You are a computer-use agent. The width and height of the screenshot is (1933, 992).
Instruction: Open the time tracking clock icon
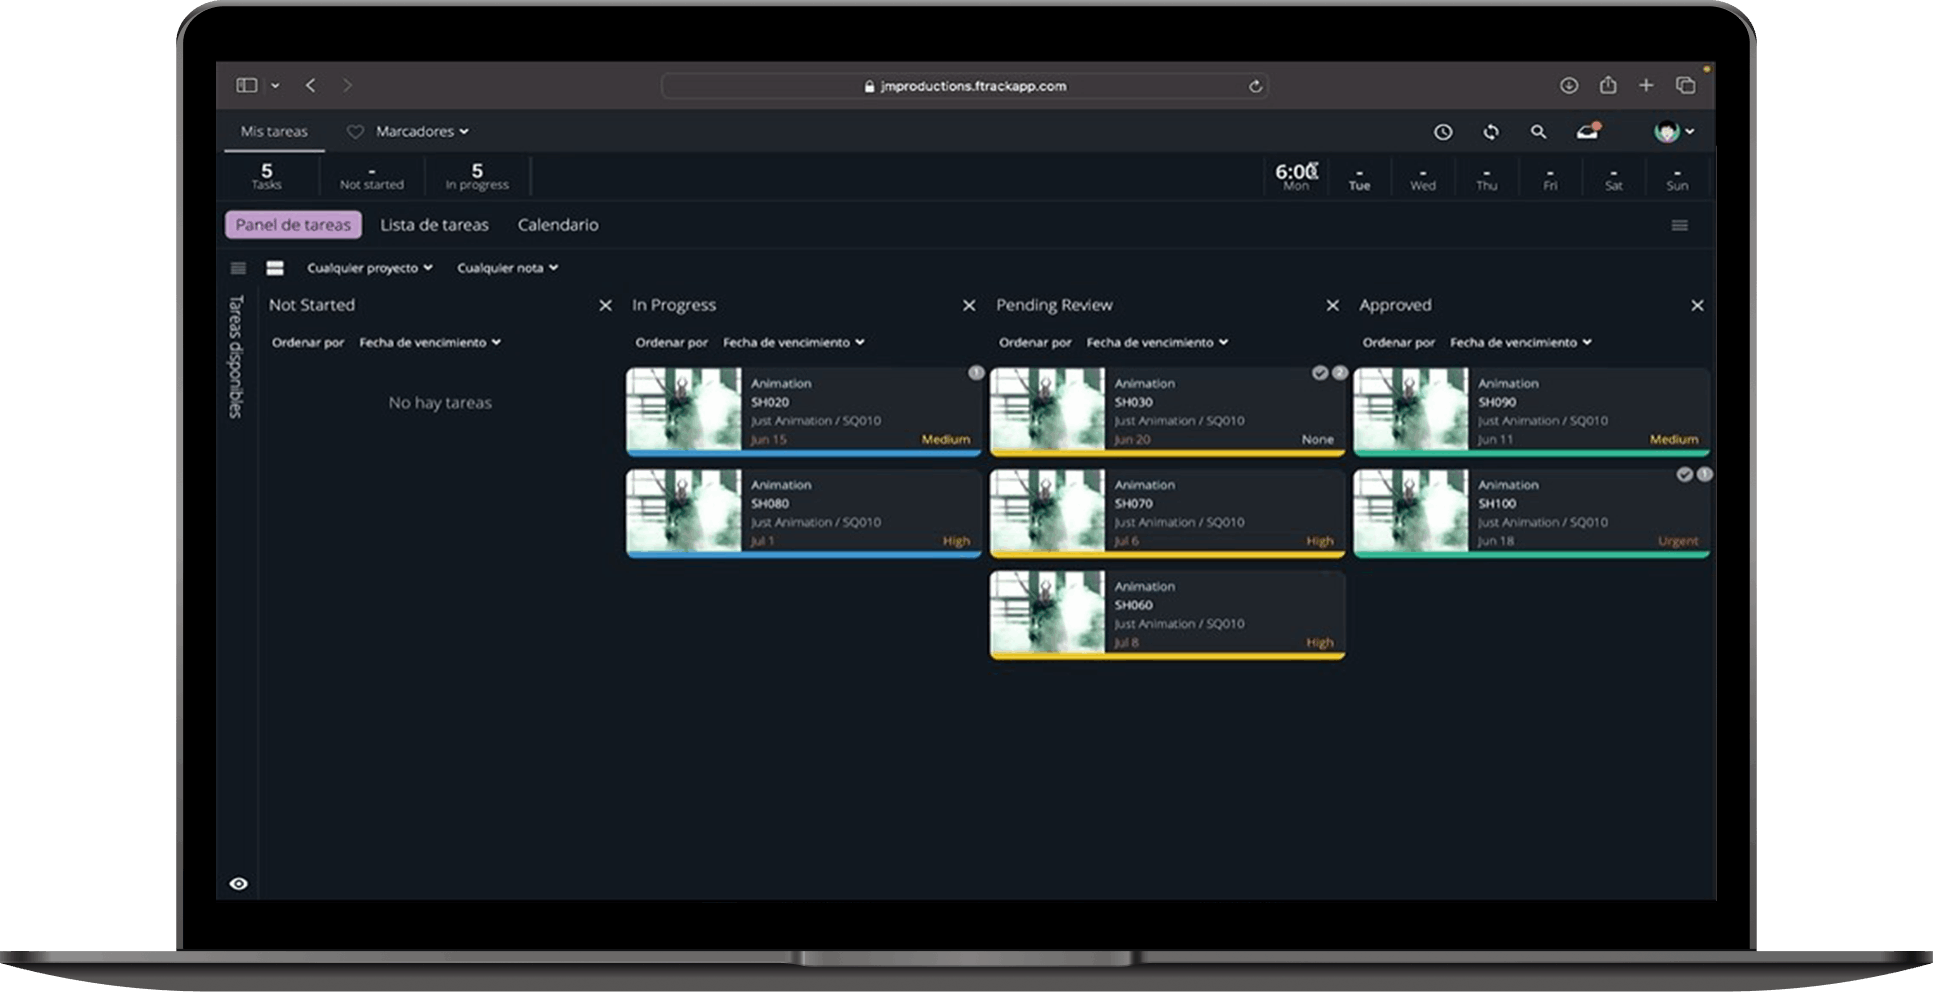tap(1442, 132)
